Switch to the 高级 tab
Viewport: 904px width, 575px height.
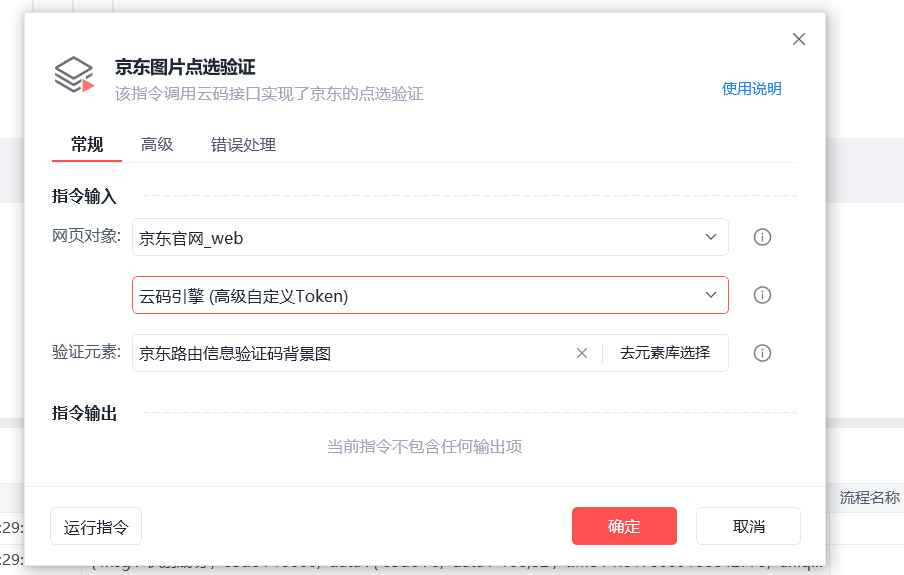point(157,144)
